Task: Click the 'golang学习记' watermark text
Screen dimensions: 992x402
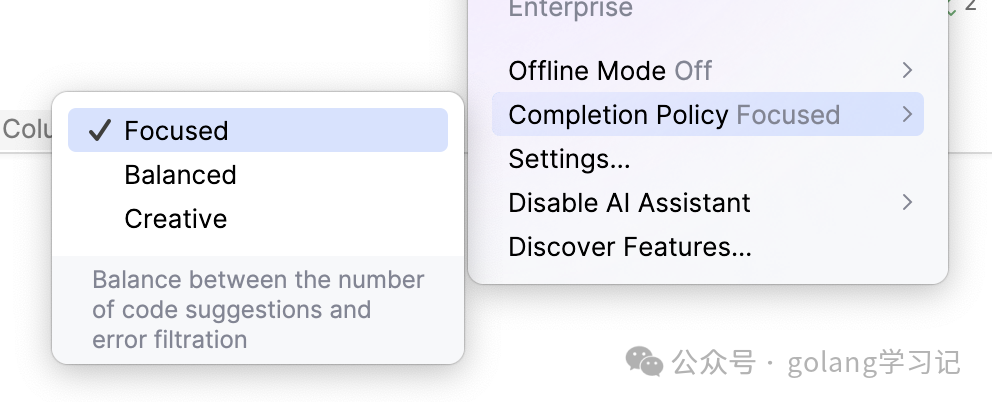Action: (x=873, y=361)
